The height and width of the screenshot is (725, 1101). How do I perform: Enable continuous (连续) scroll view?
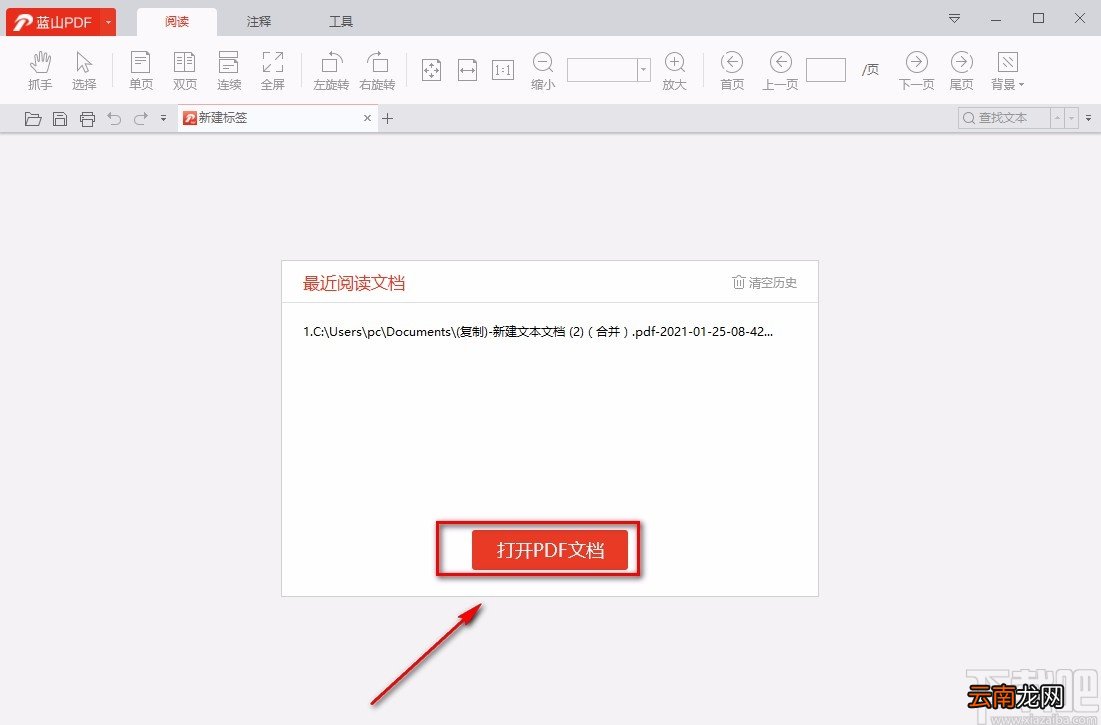229,70
